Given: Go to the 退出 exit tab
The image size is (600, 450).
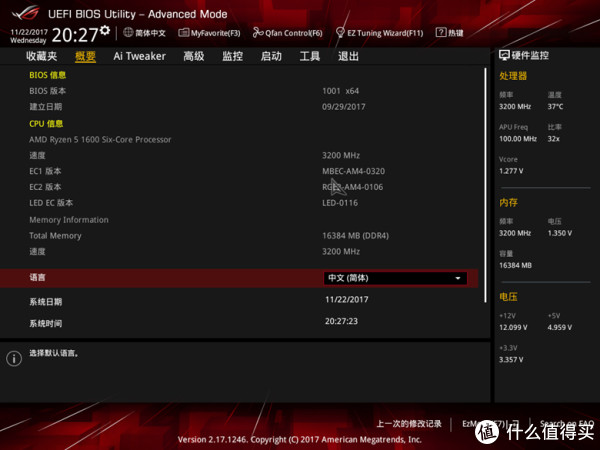Looking at the screenshot, I should 348,56.
